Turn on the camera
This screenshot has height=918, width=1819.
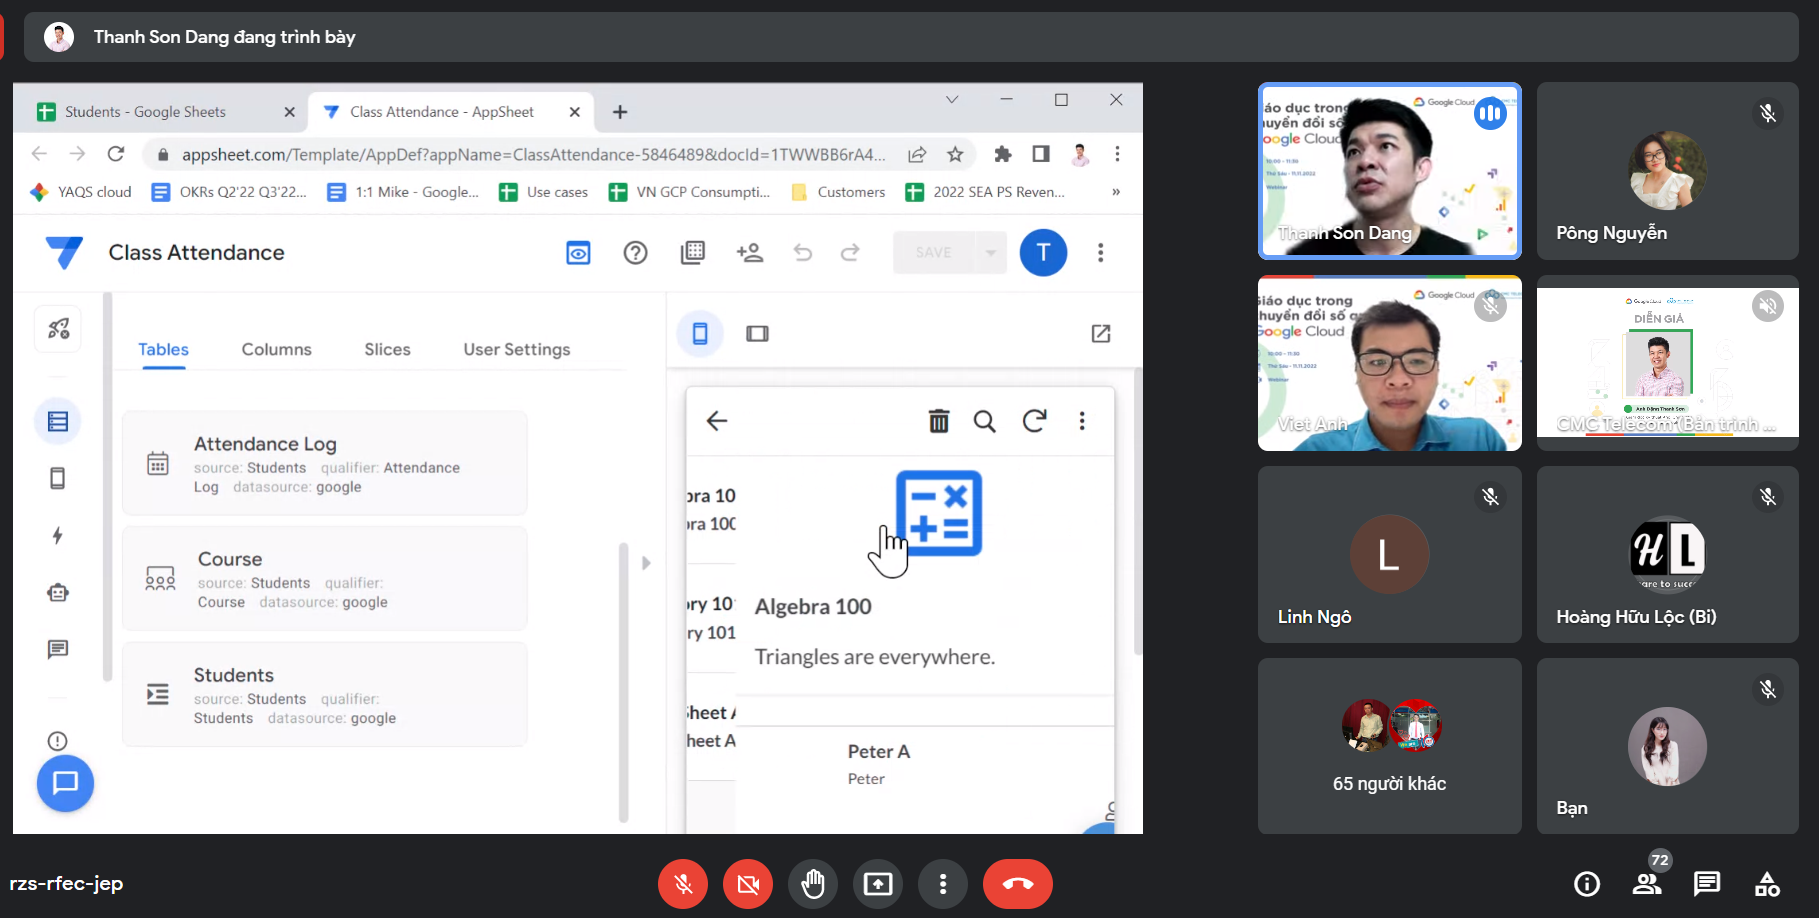748,884
